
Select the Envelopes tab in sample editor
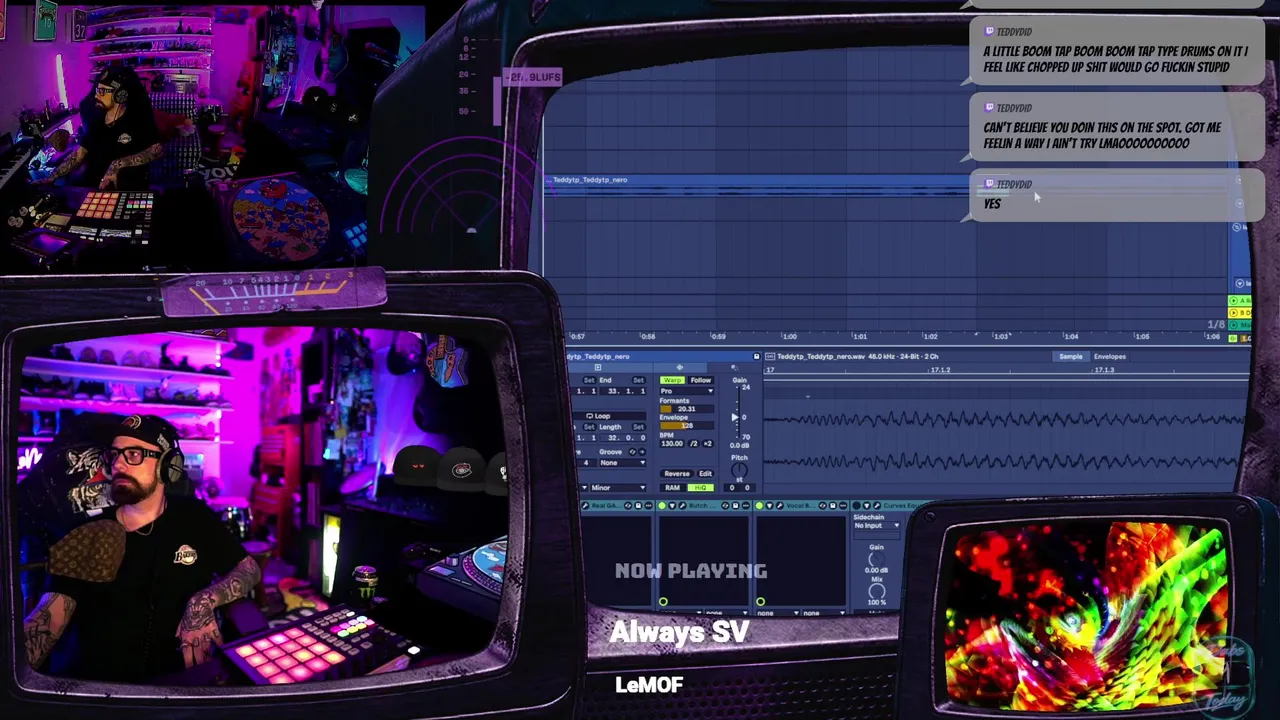click(x=1109, y=356)
